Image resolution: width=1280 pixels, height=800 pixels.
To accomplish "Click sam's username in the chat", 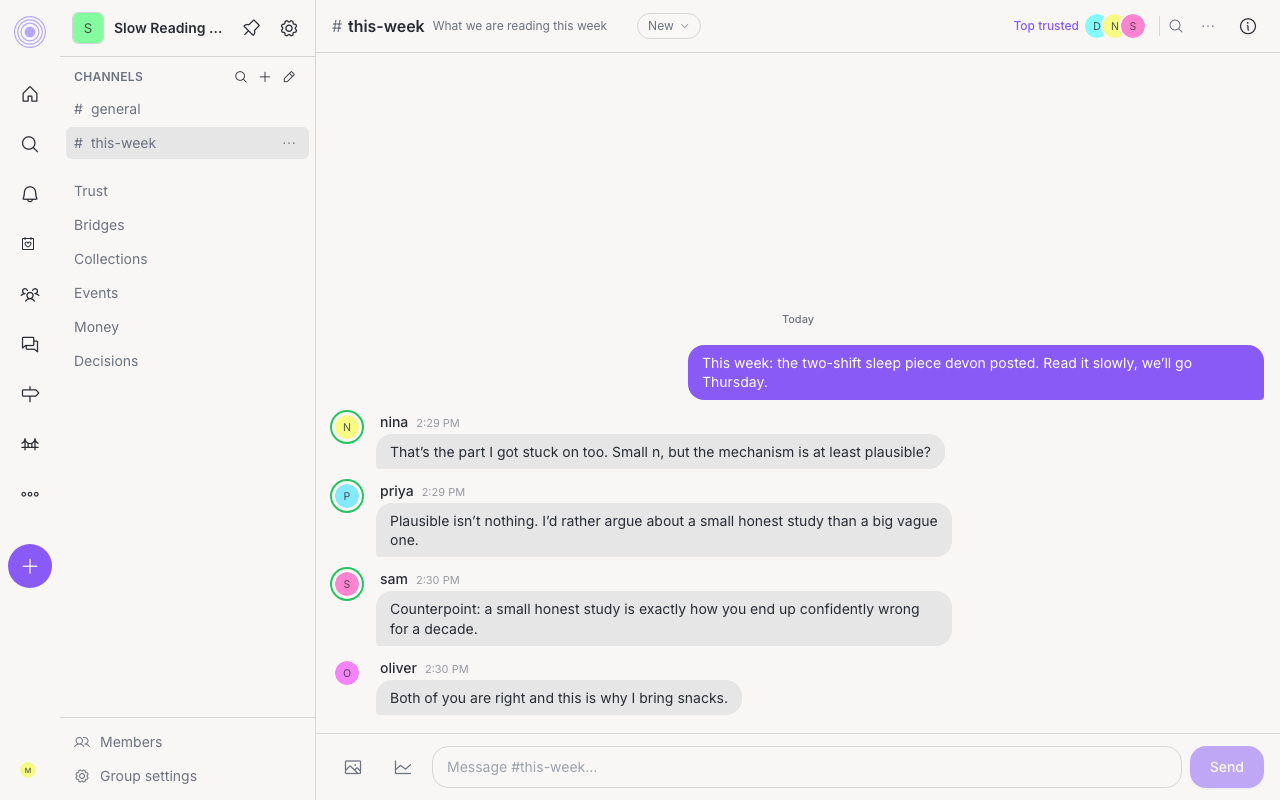I will pyautogui.click(x=394, y=579).
